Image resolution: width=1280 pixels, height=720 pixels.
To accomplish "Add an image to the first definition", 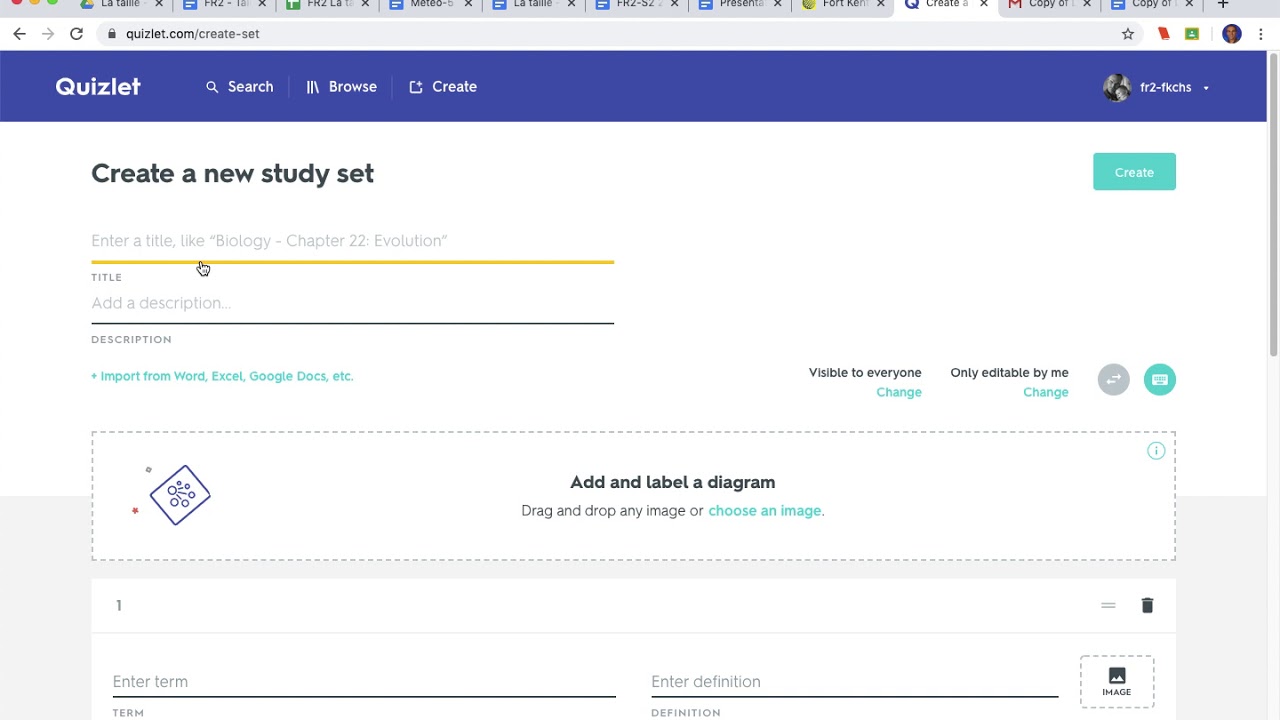I will pos(1116,681).
